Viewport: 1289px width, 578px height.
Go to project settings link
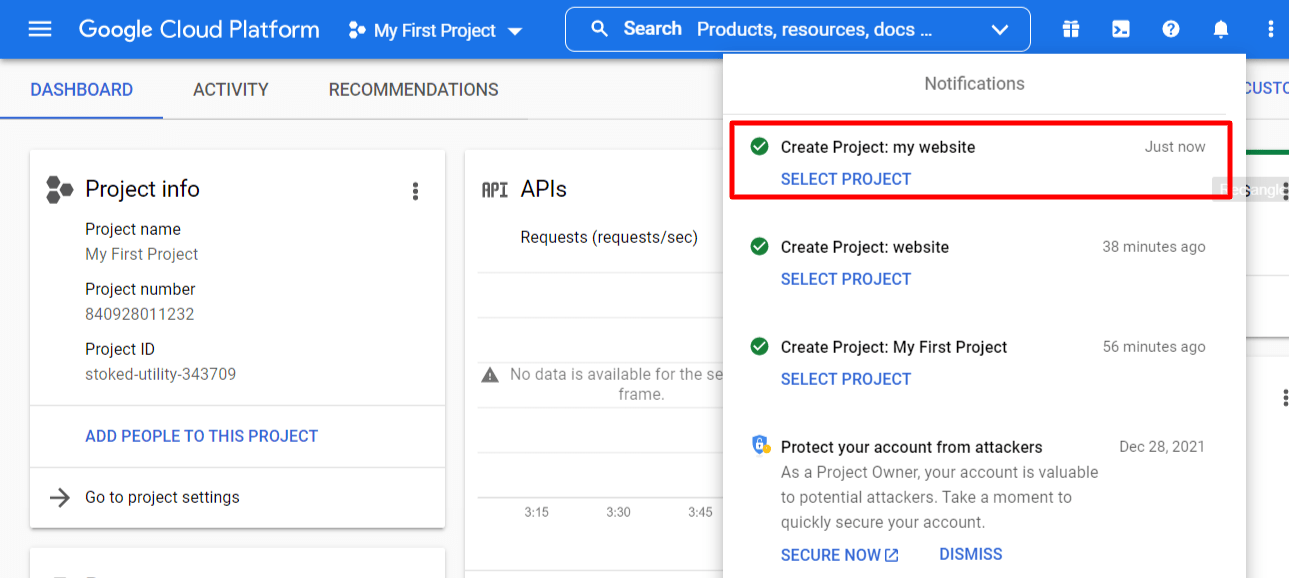[x=163, y=497]
